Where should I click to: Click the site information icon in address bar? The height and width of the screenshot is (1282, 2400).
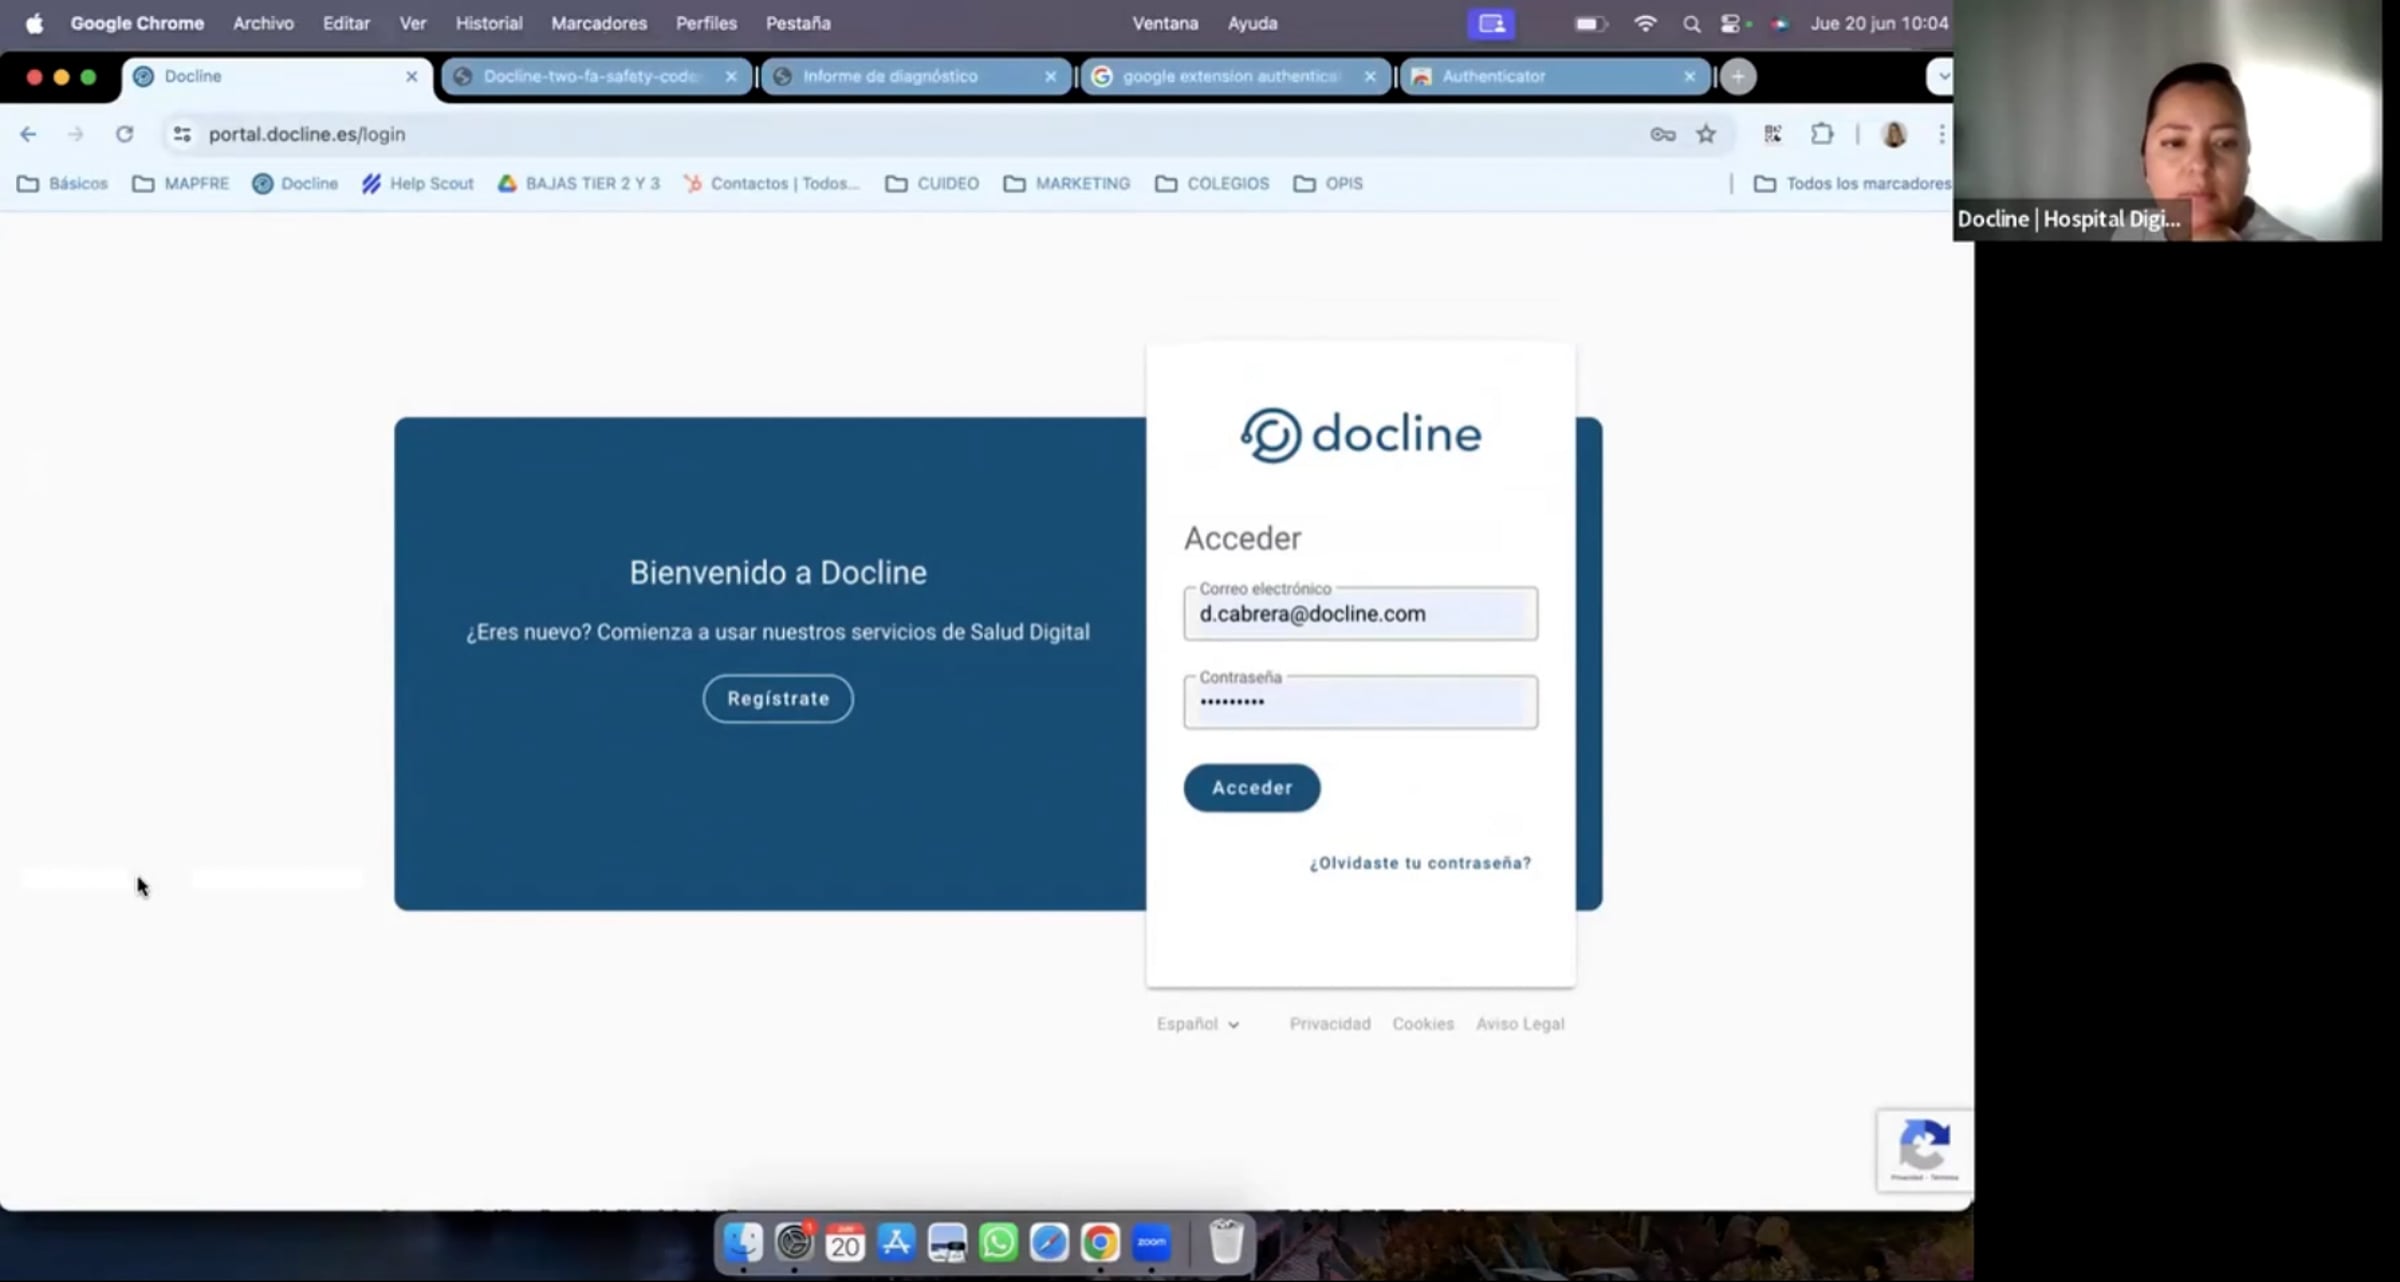point(182,134)
